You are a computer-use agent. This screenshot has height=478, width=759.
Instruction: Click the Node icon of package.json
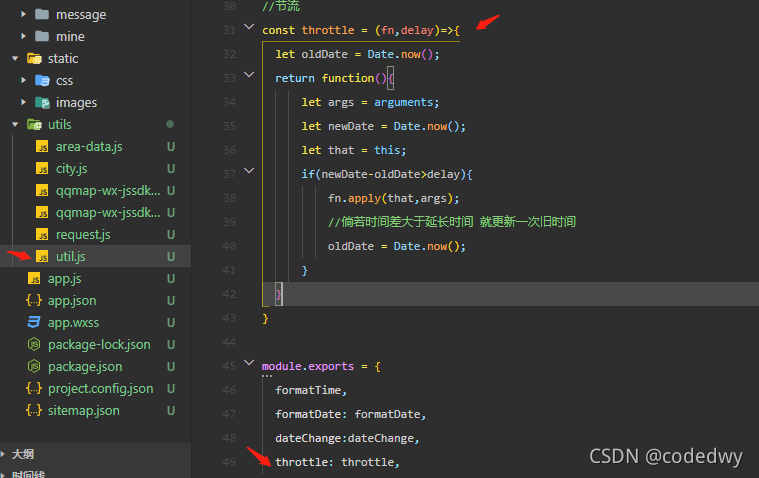[x=34, y=367]
